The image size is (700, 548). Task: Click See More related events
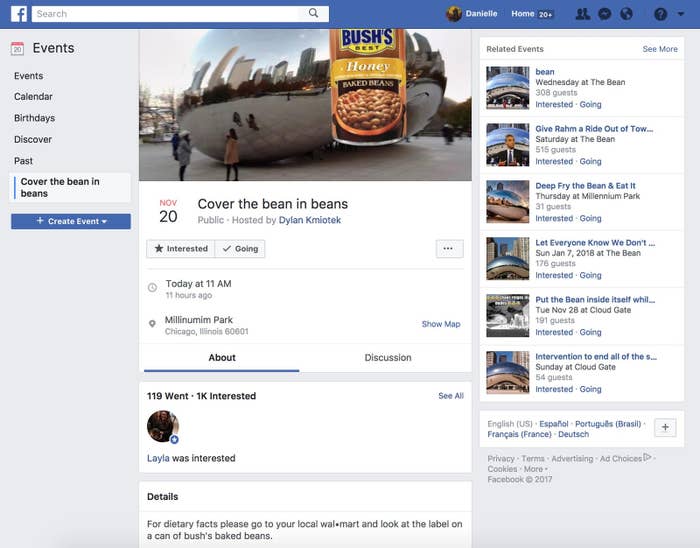660,49
